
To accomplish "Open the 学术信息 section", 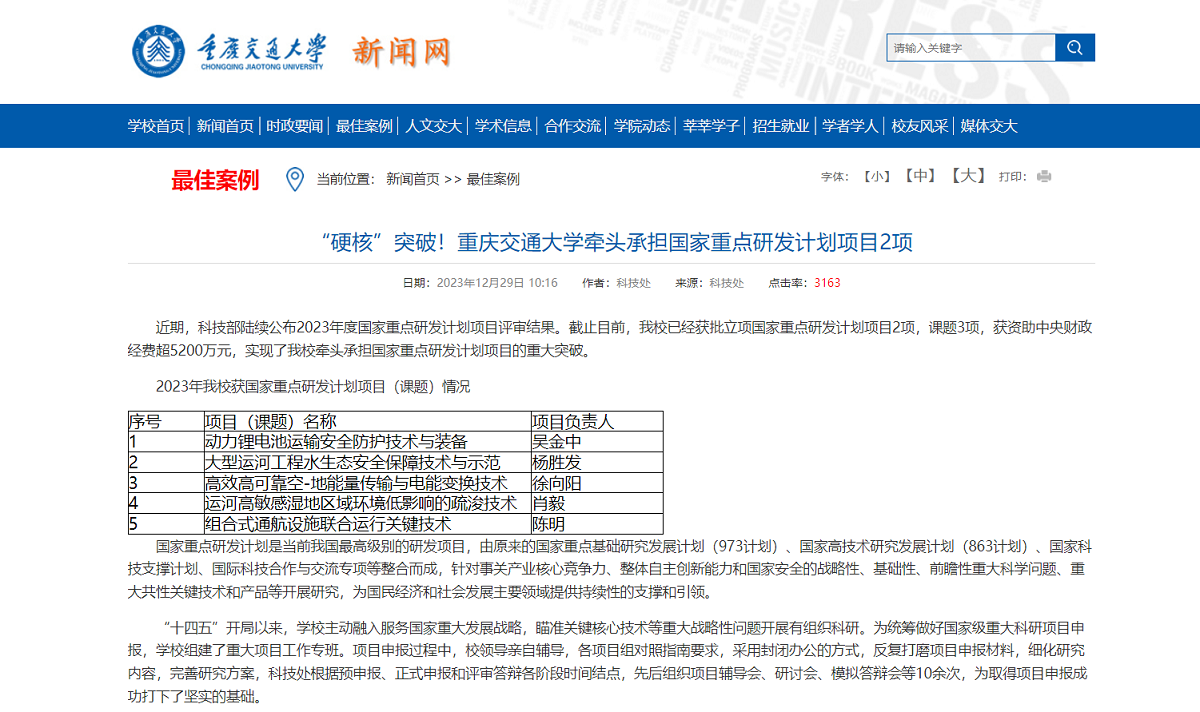I will click(x=501, y=125).
